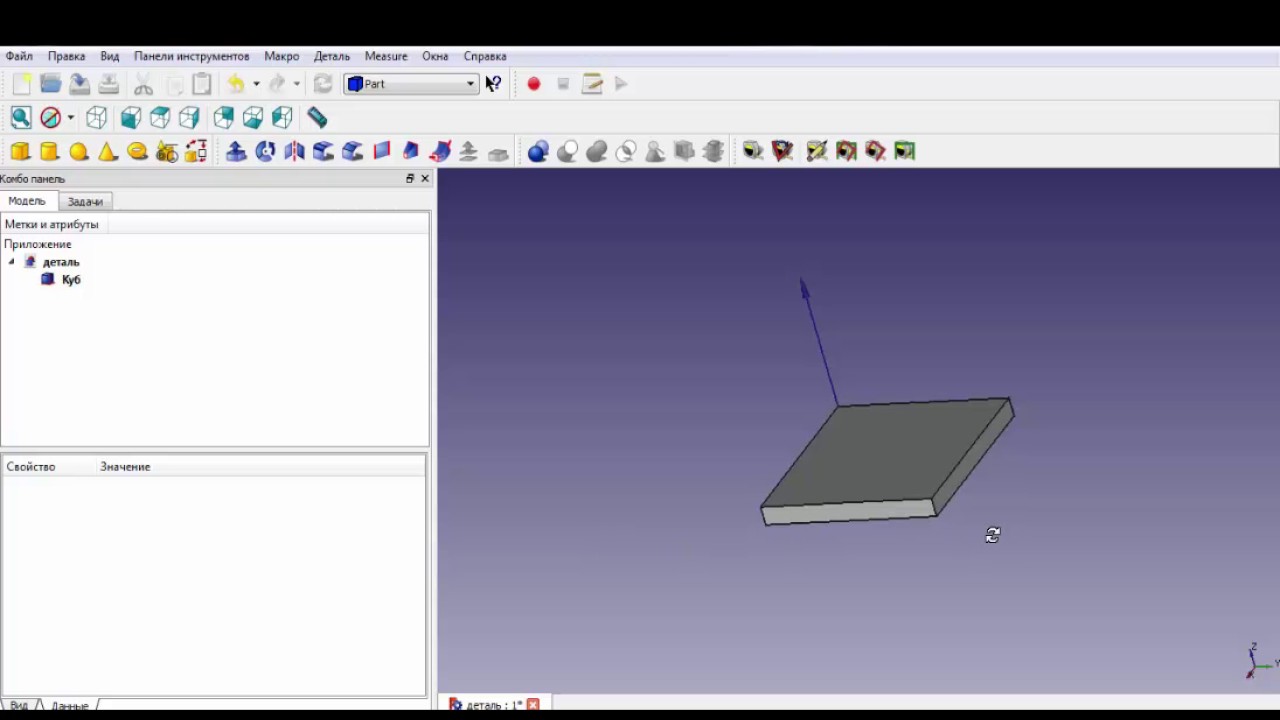This screenshot has width=1280, height=720.
Task: Click the scissors Cut icon
Action: [x=143, y=84]
